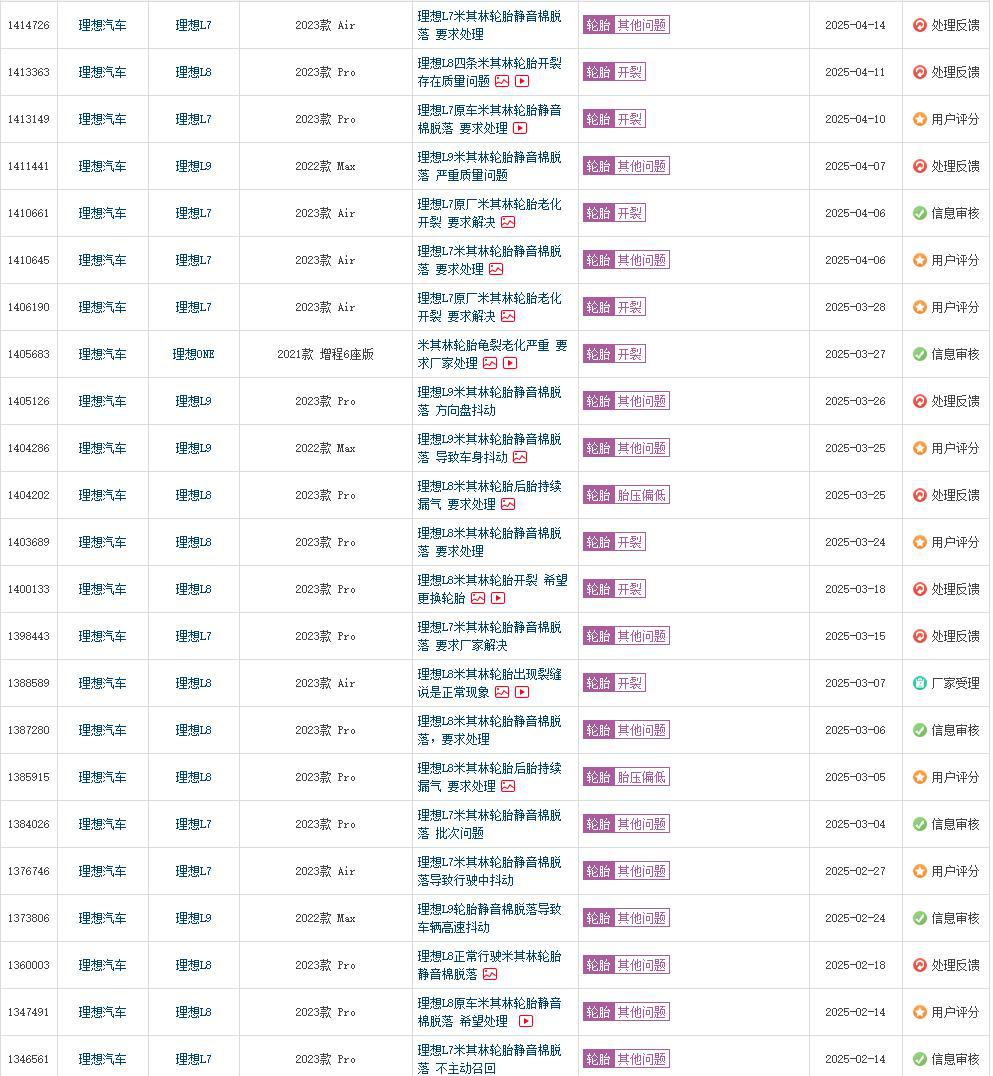Open complaint titled 理想L9米其林轮胎静音棉脱落 方向盘抖动
Image resolution: width=993 pixels, height=1076 pixels.
click(489, 401)
